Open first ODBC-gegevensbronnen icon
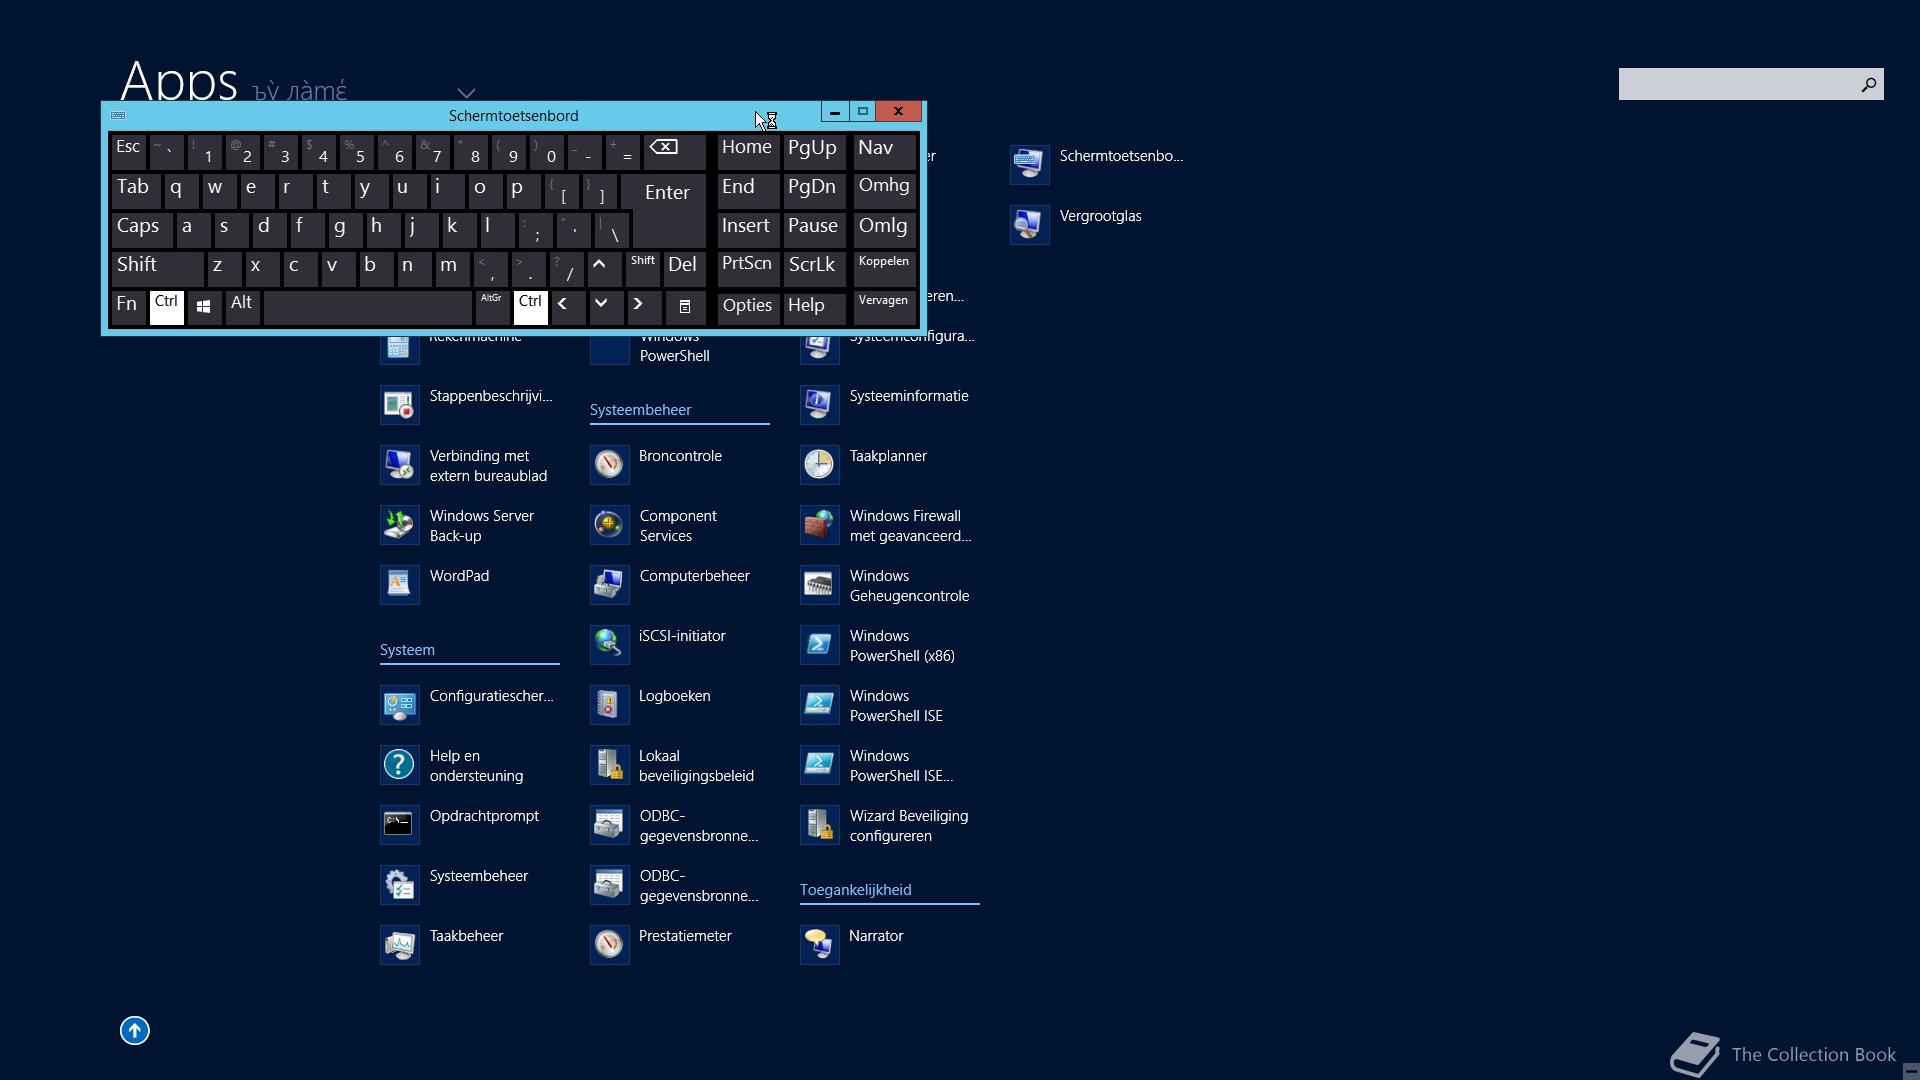This screenshot has width=1920, height=1080. click(609, 824)
